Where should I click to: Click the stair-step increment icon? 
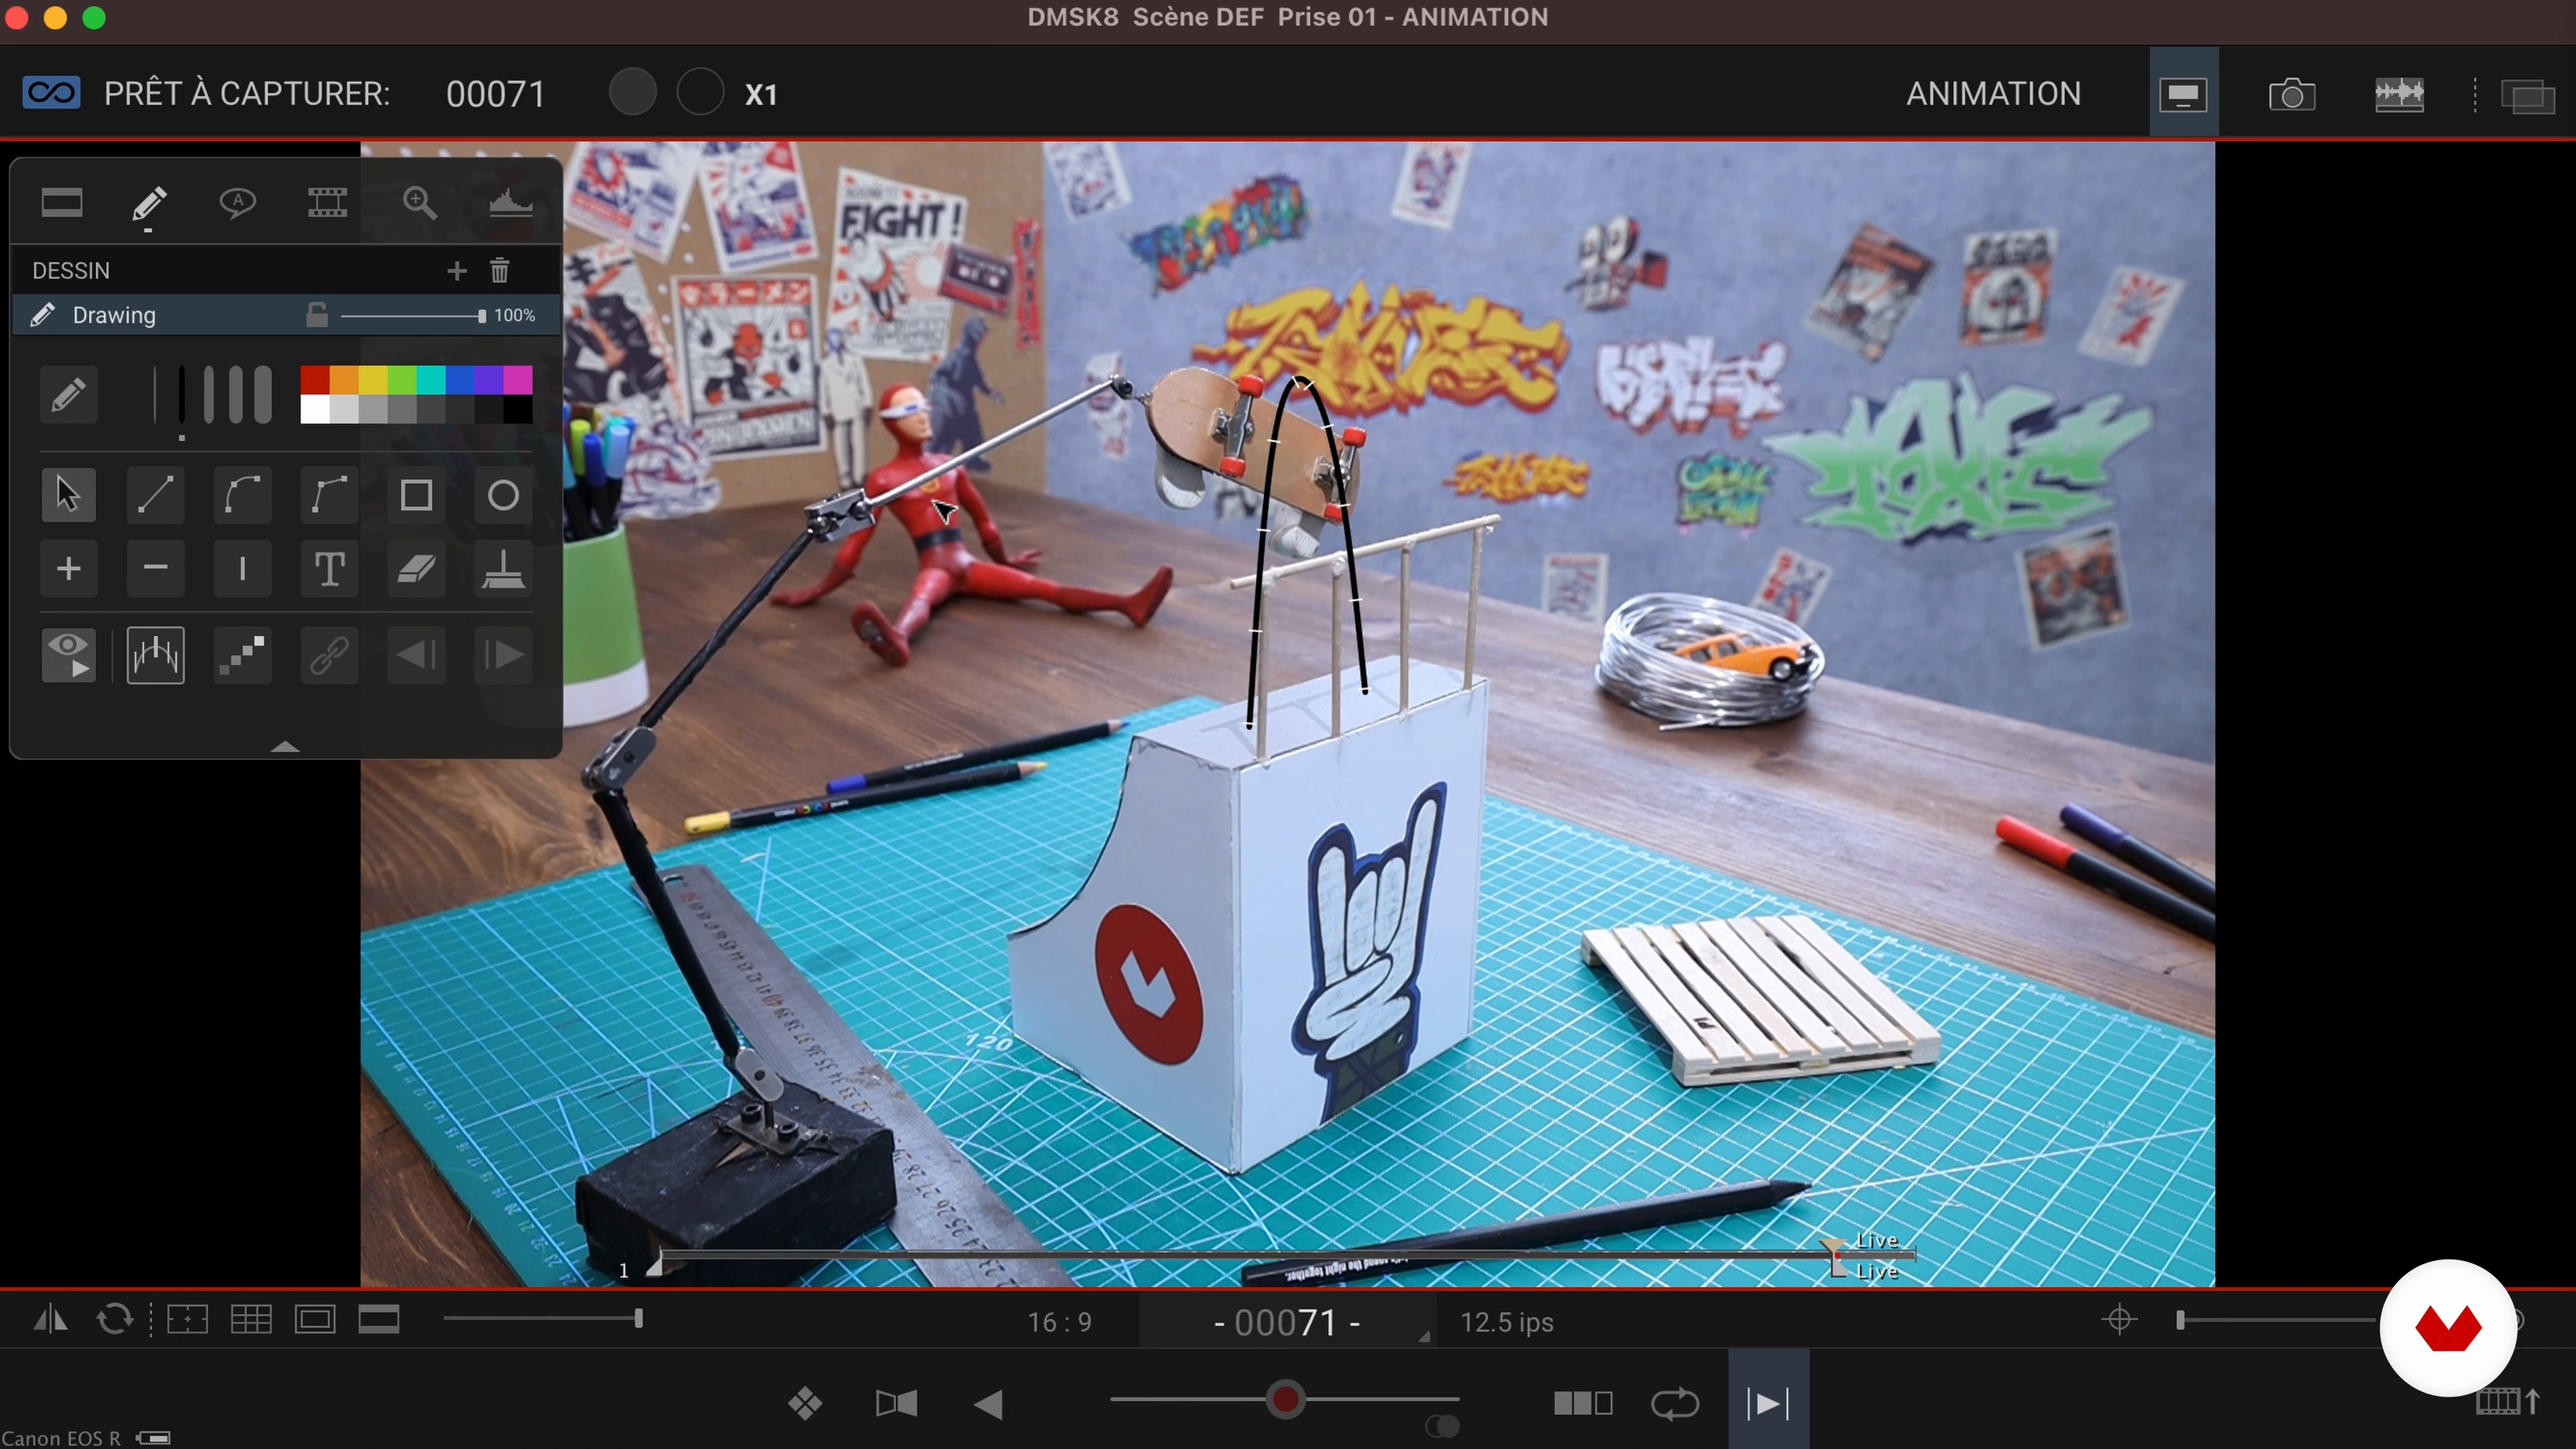tap(242, 656)
